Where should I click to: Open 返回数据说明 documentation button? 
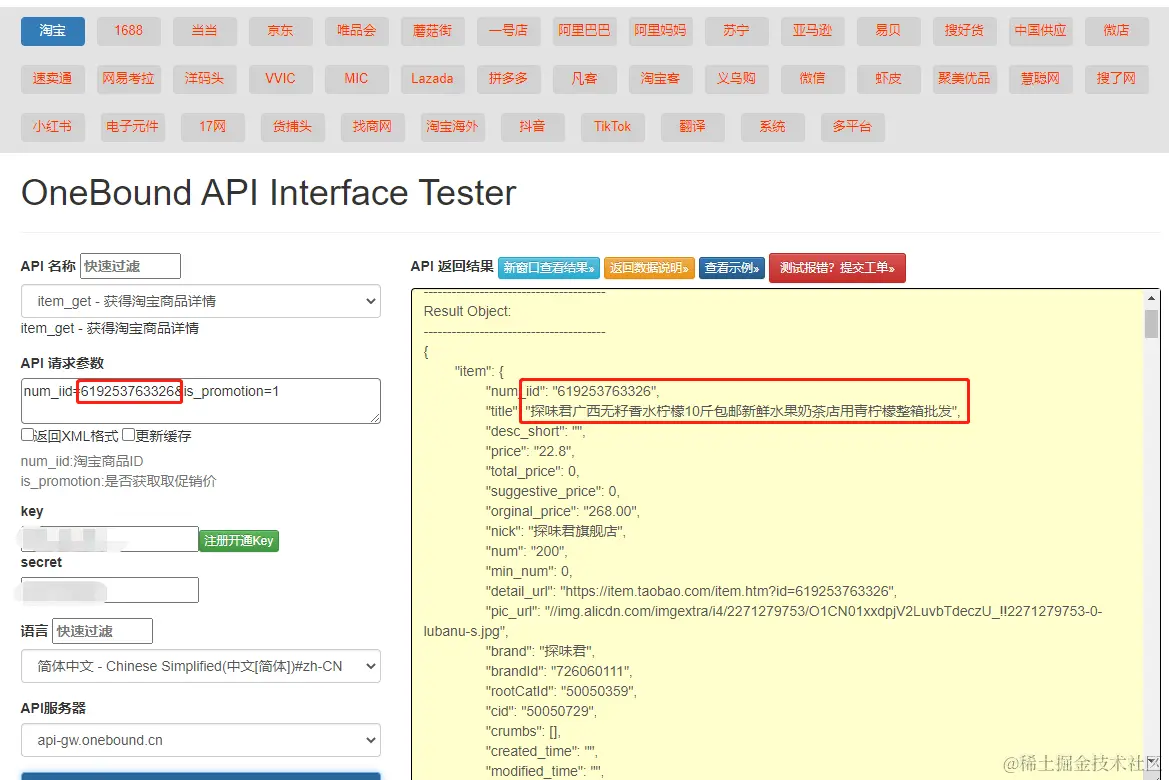(x=649, y=268)
